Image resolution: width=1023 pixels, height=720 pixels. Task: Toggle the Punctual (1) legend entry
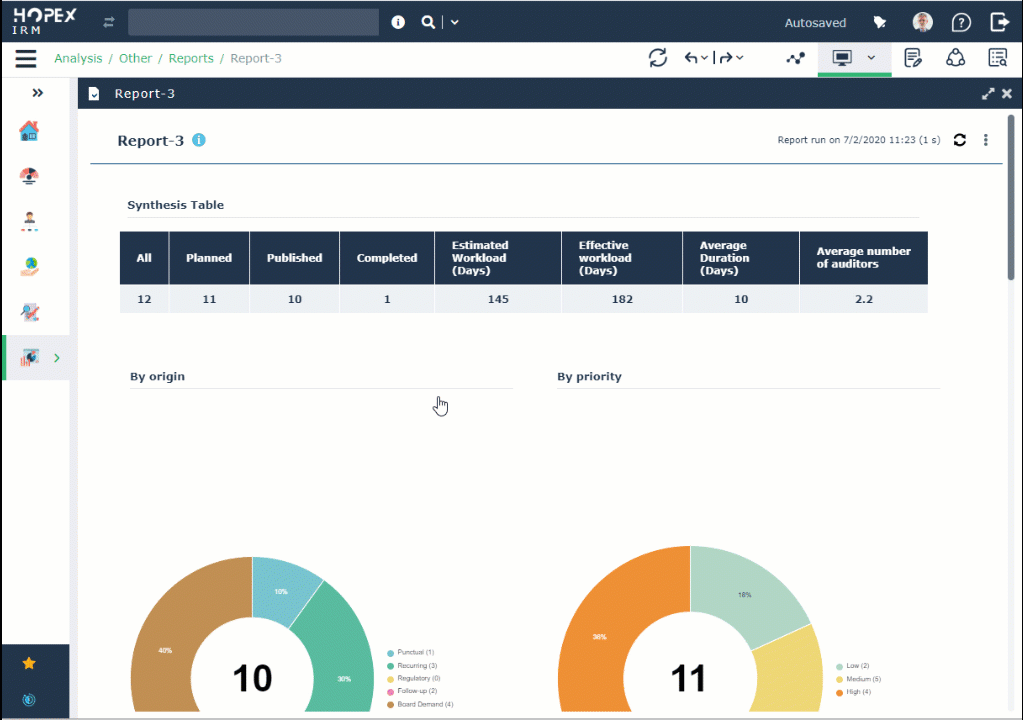click(x=410, y=652)
